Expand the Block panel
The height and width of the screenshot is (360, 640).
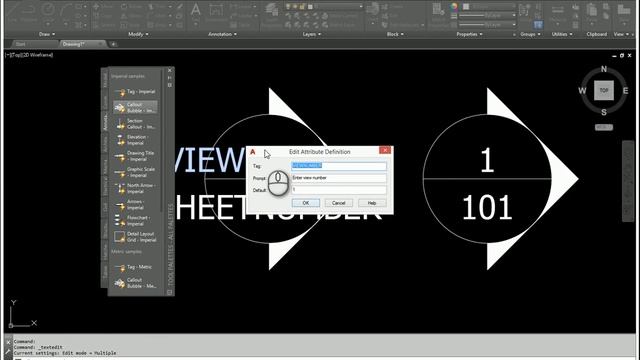pos(395,34)
